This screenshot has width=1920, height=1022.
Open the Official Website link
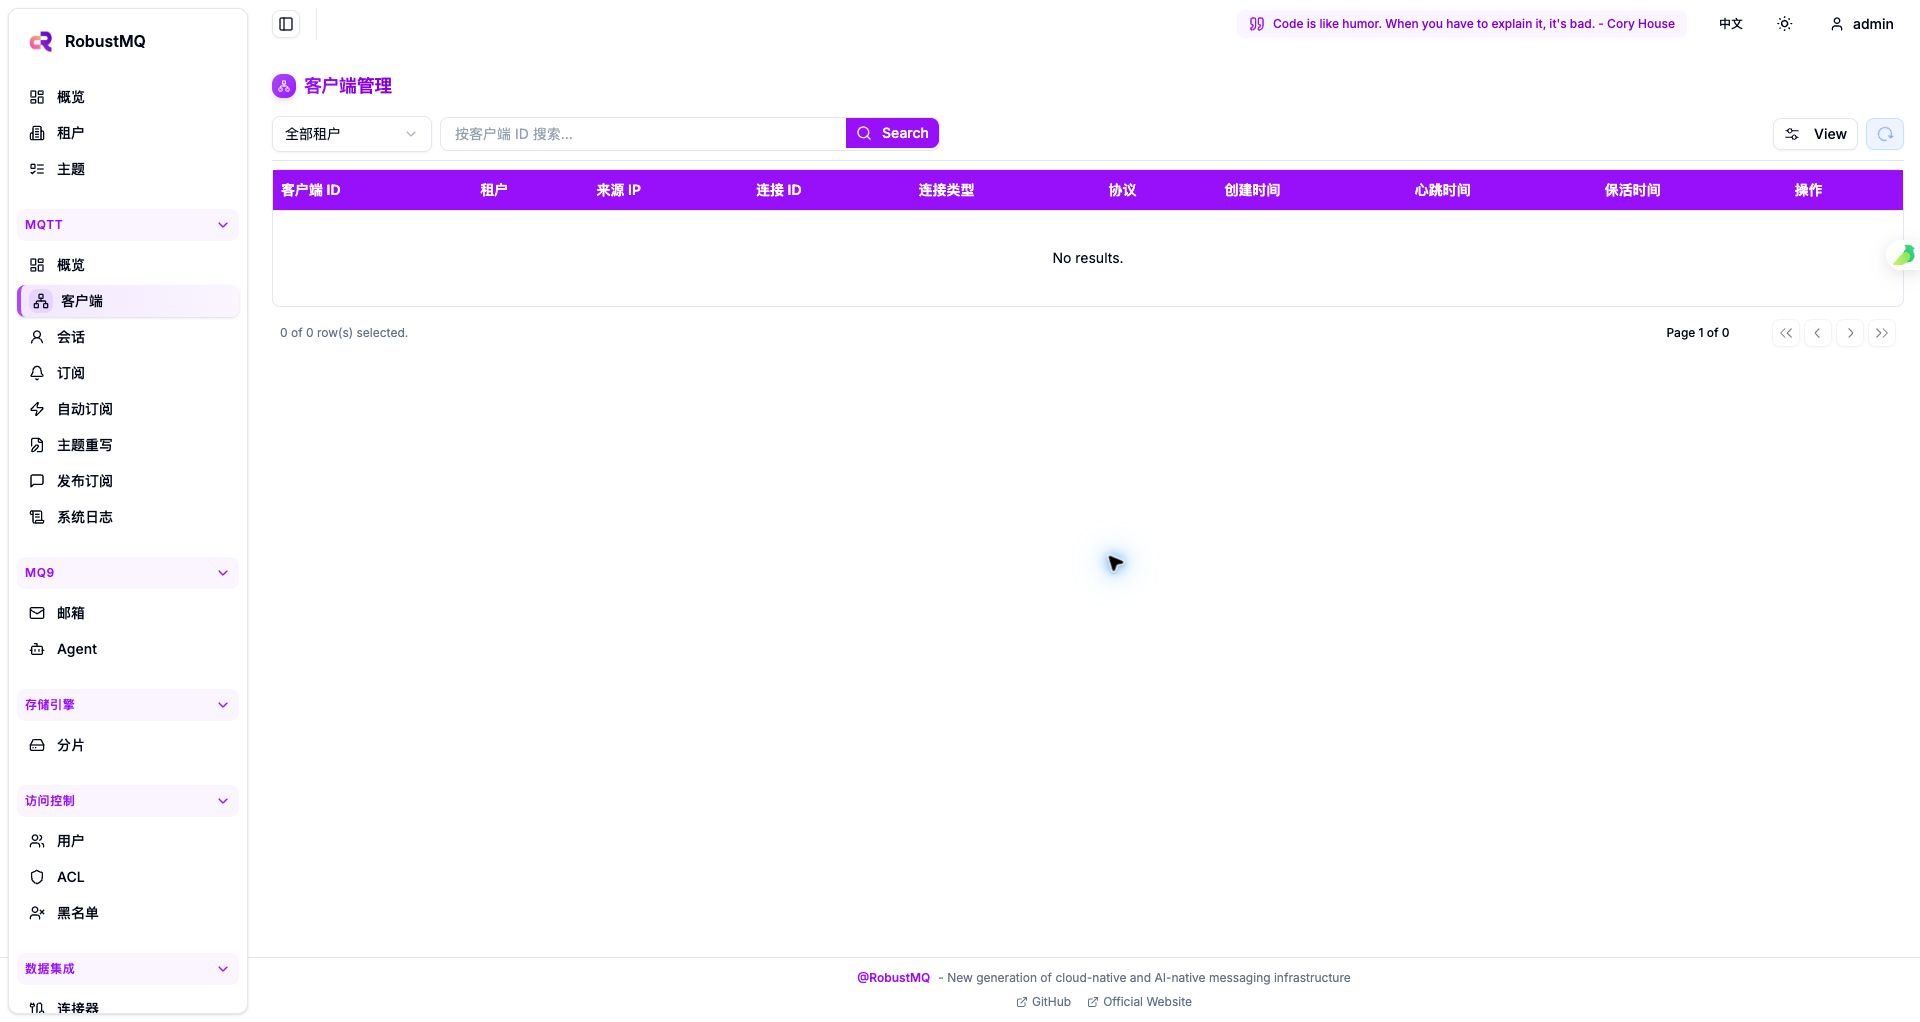[x=1139, y=1002]
